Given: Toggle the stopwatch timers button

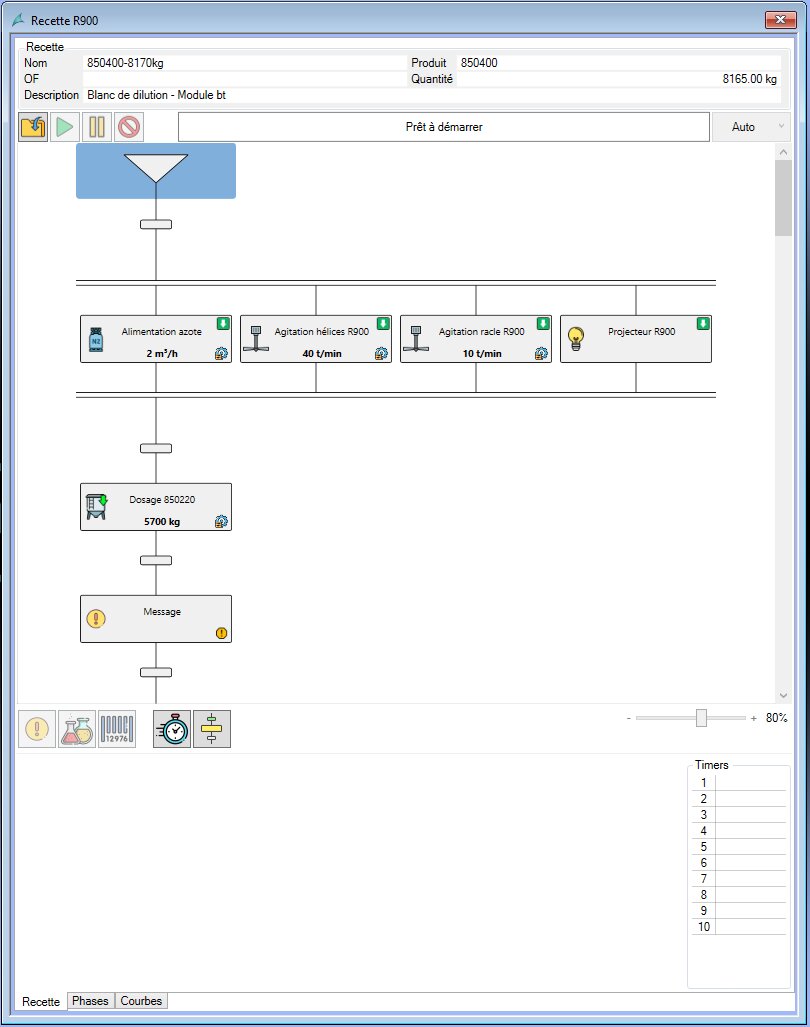Looking at the screenshot, I should [x=172, y=729].
